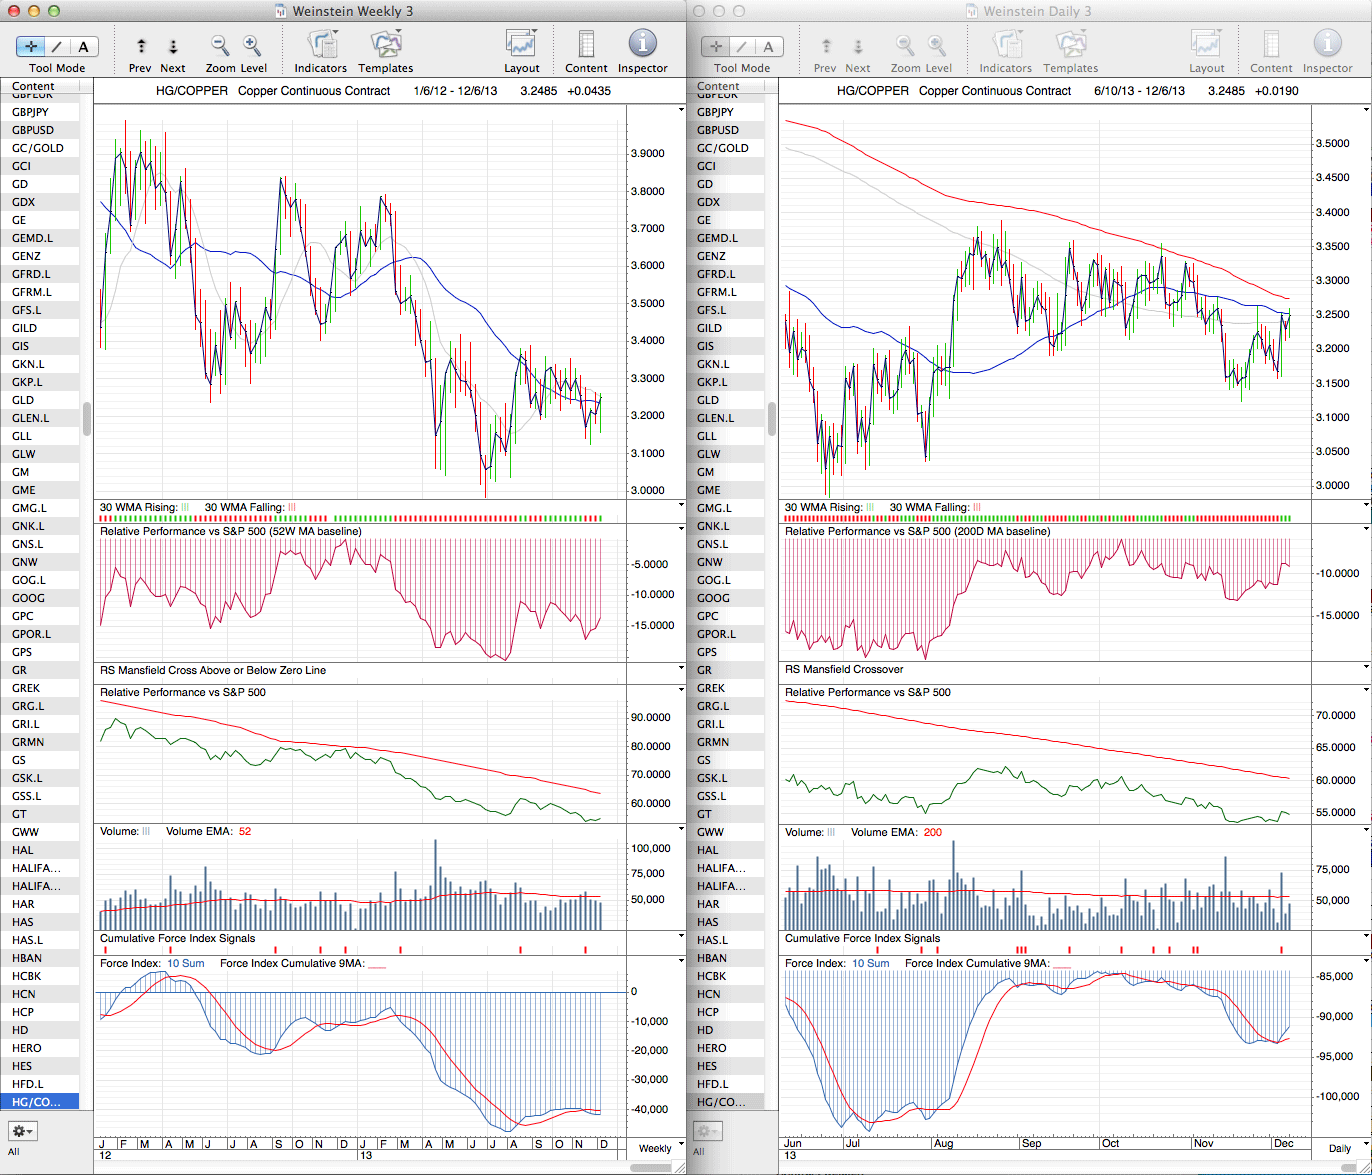Open Indicators in the Weekly window toolbar
1372x1175 pixels.
coord(321,44)
